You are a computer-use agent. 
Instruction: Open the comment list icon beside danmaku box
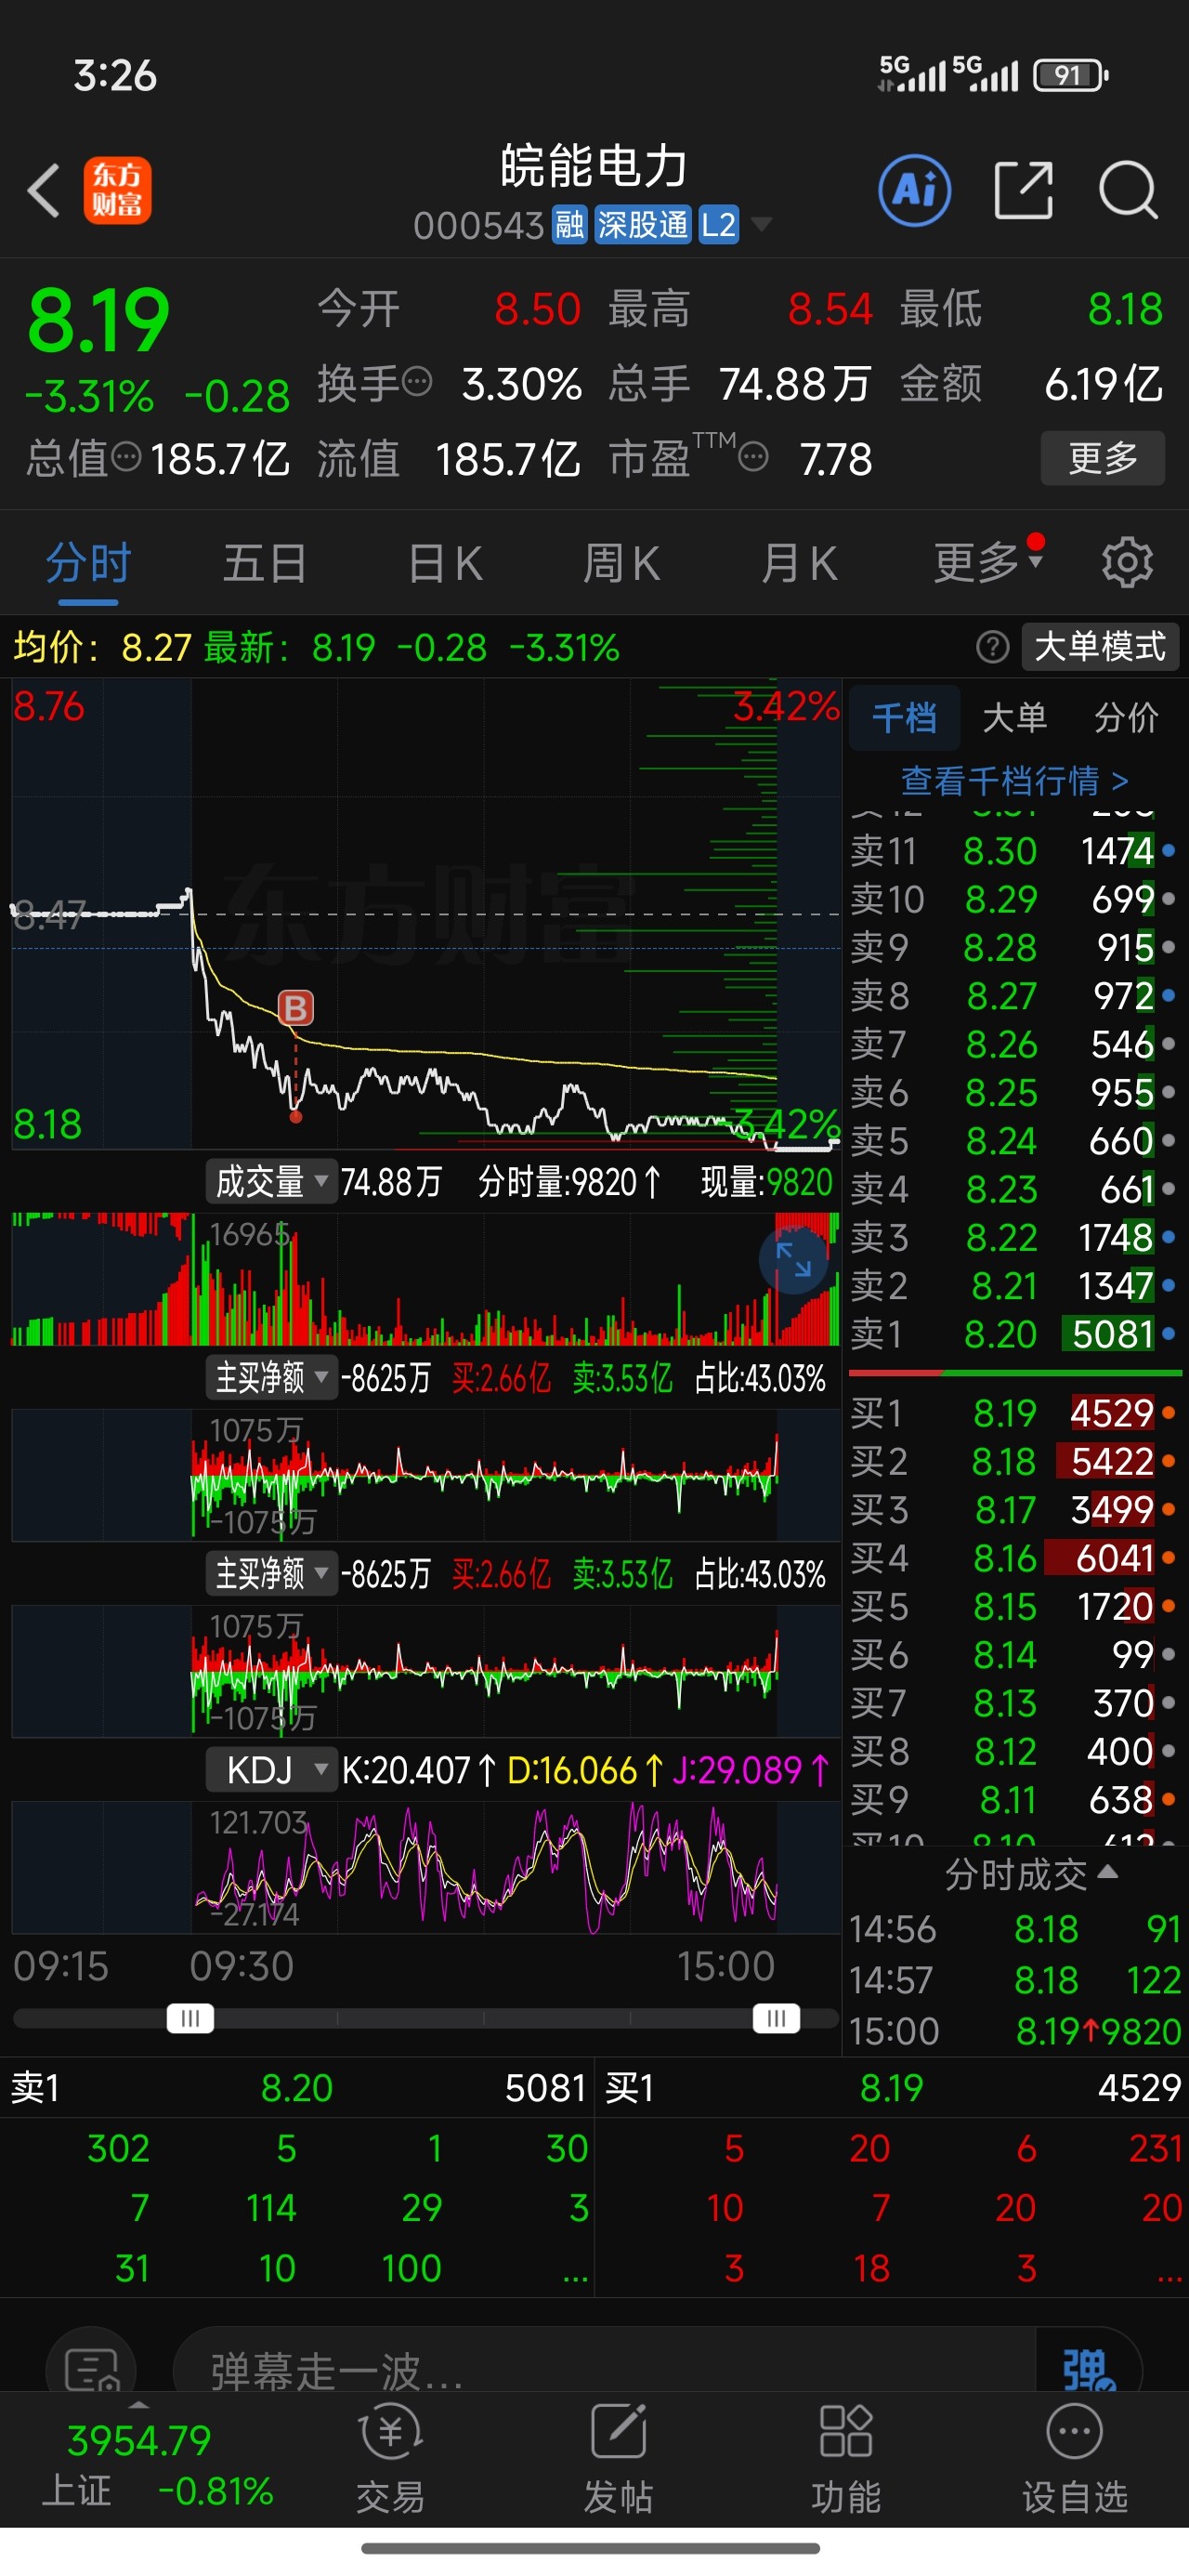(91, 2368)
